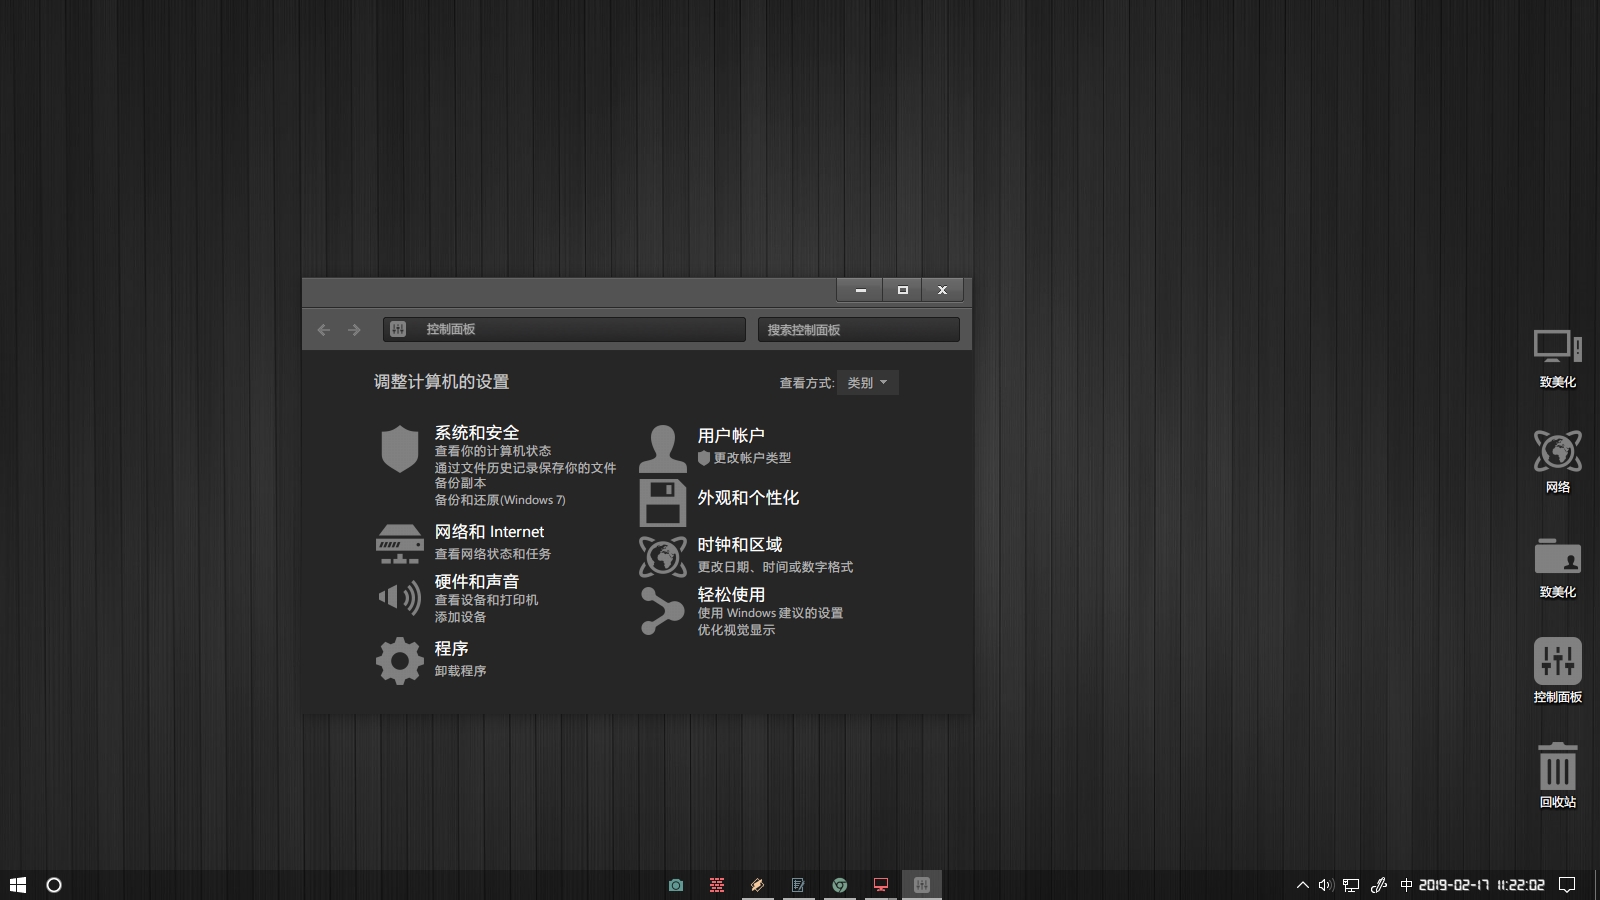
Task: Click the speaker hardware and sound icon
Action: [399, 598]
